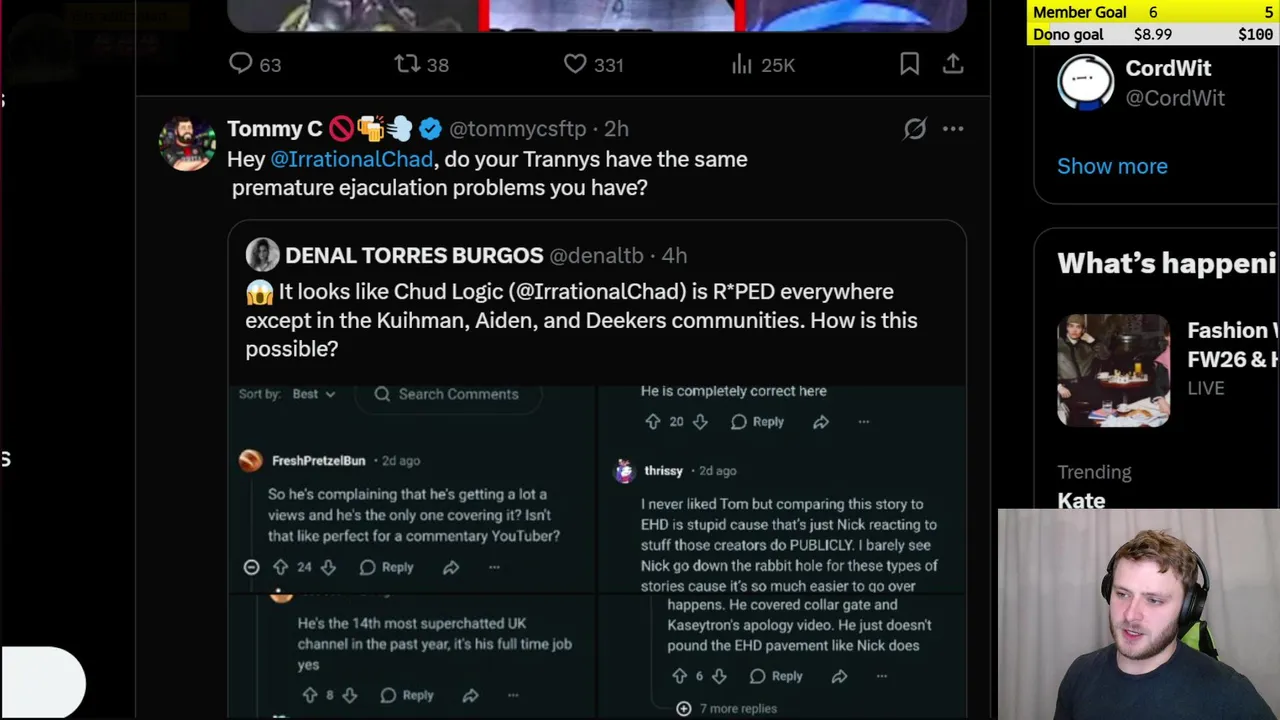Image resolution: width=1280 pixels, height=720 pixels.
Task: Click the share upload icon
Action: click(x=953, y=64)
